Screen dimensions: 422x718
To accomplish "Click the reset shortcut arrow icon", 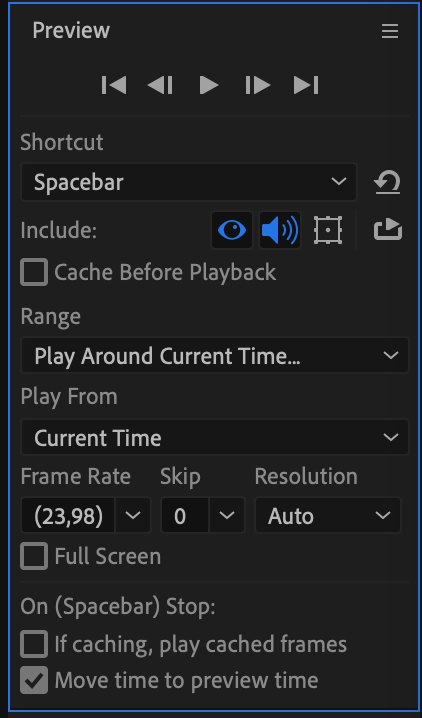I will 387,182.
